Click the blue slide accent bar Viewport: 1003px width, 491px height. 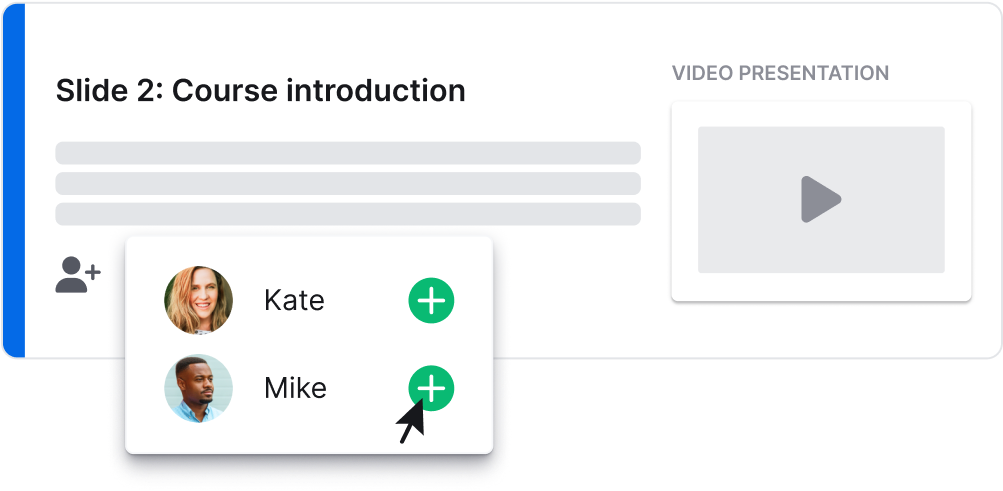[x=14, y=180]
